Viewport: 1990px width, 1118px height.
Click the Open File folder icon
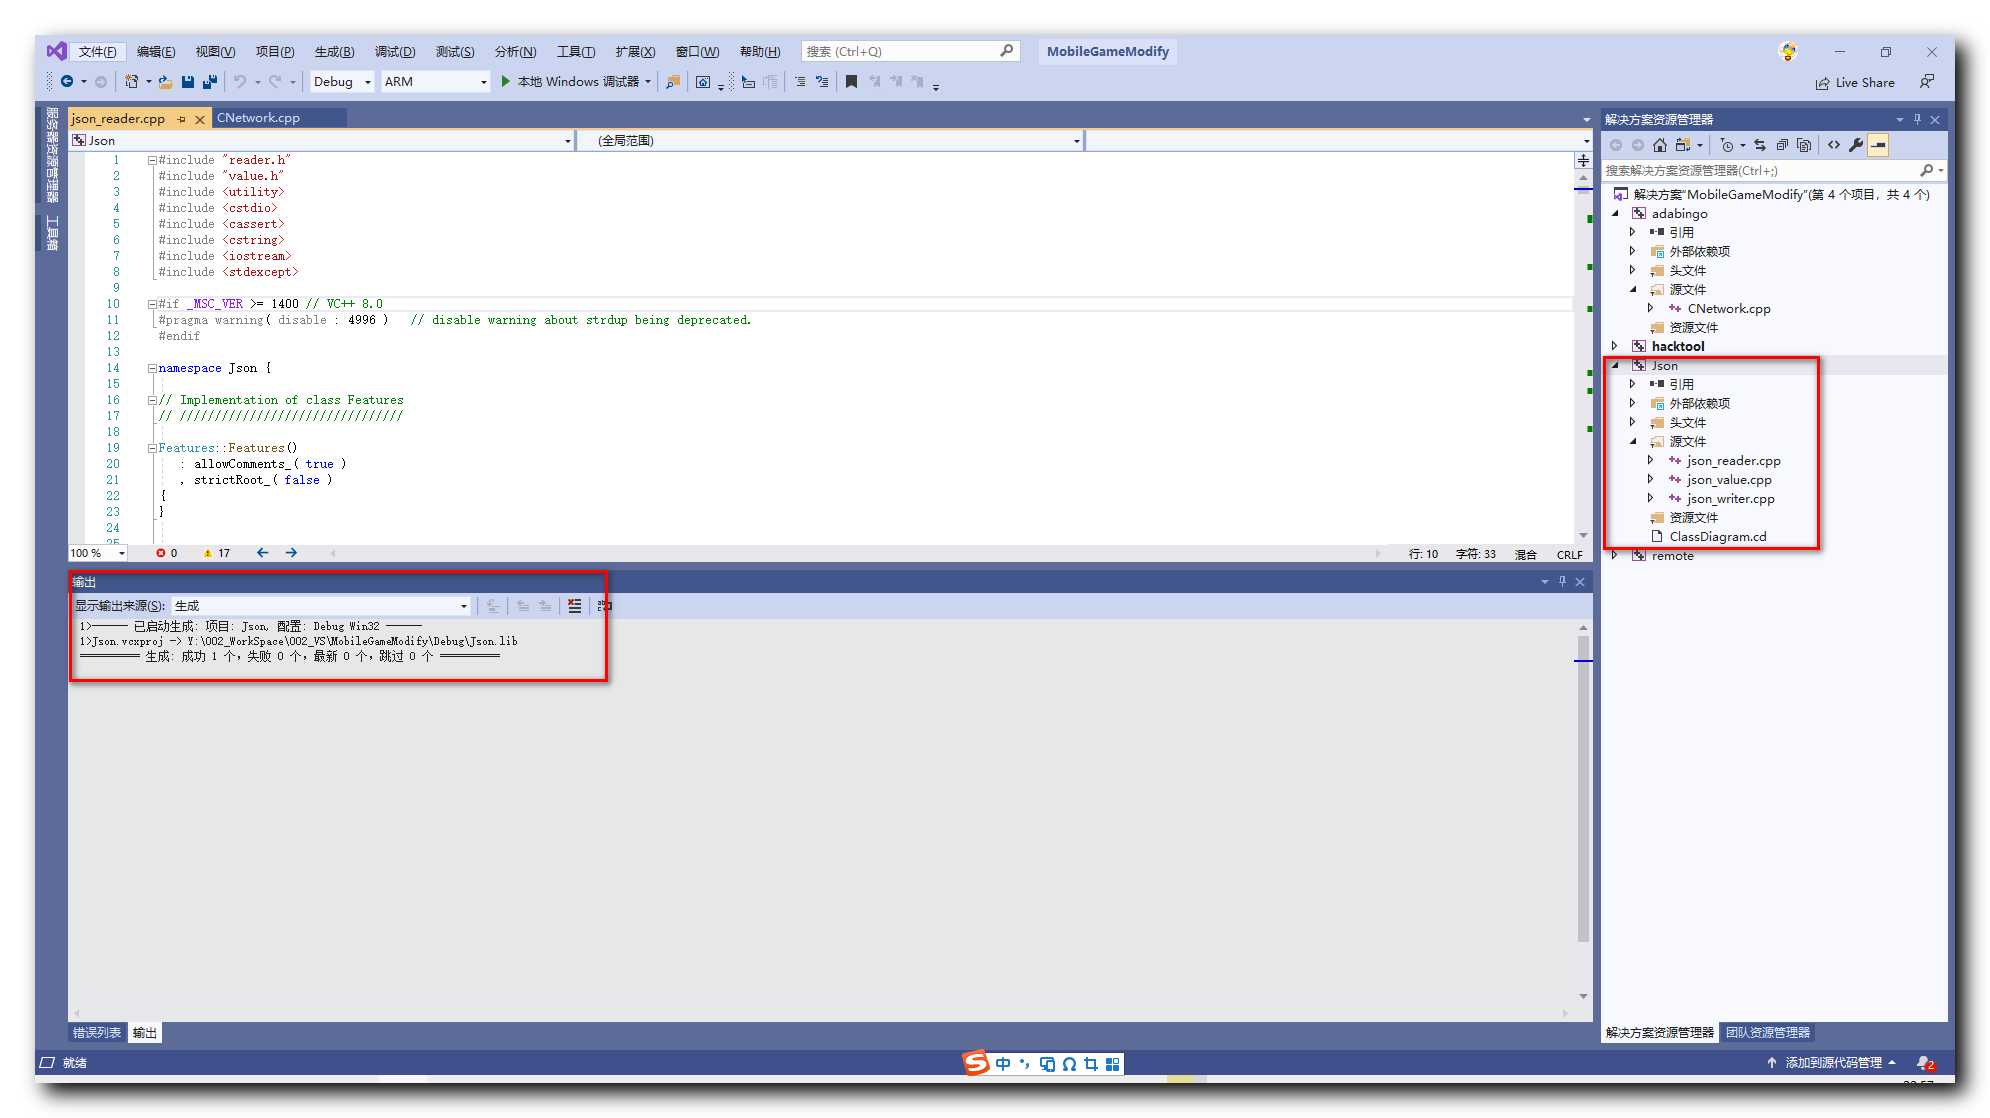(x=165, y=82)
